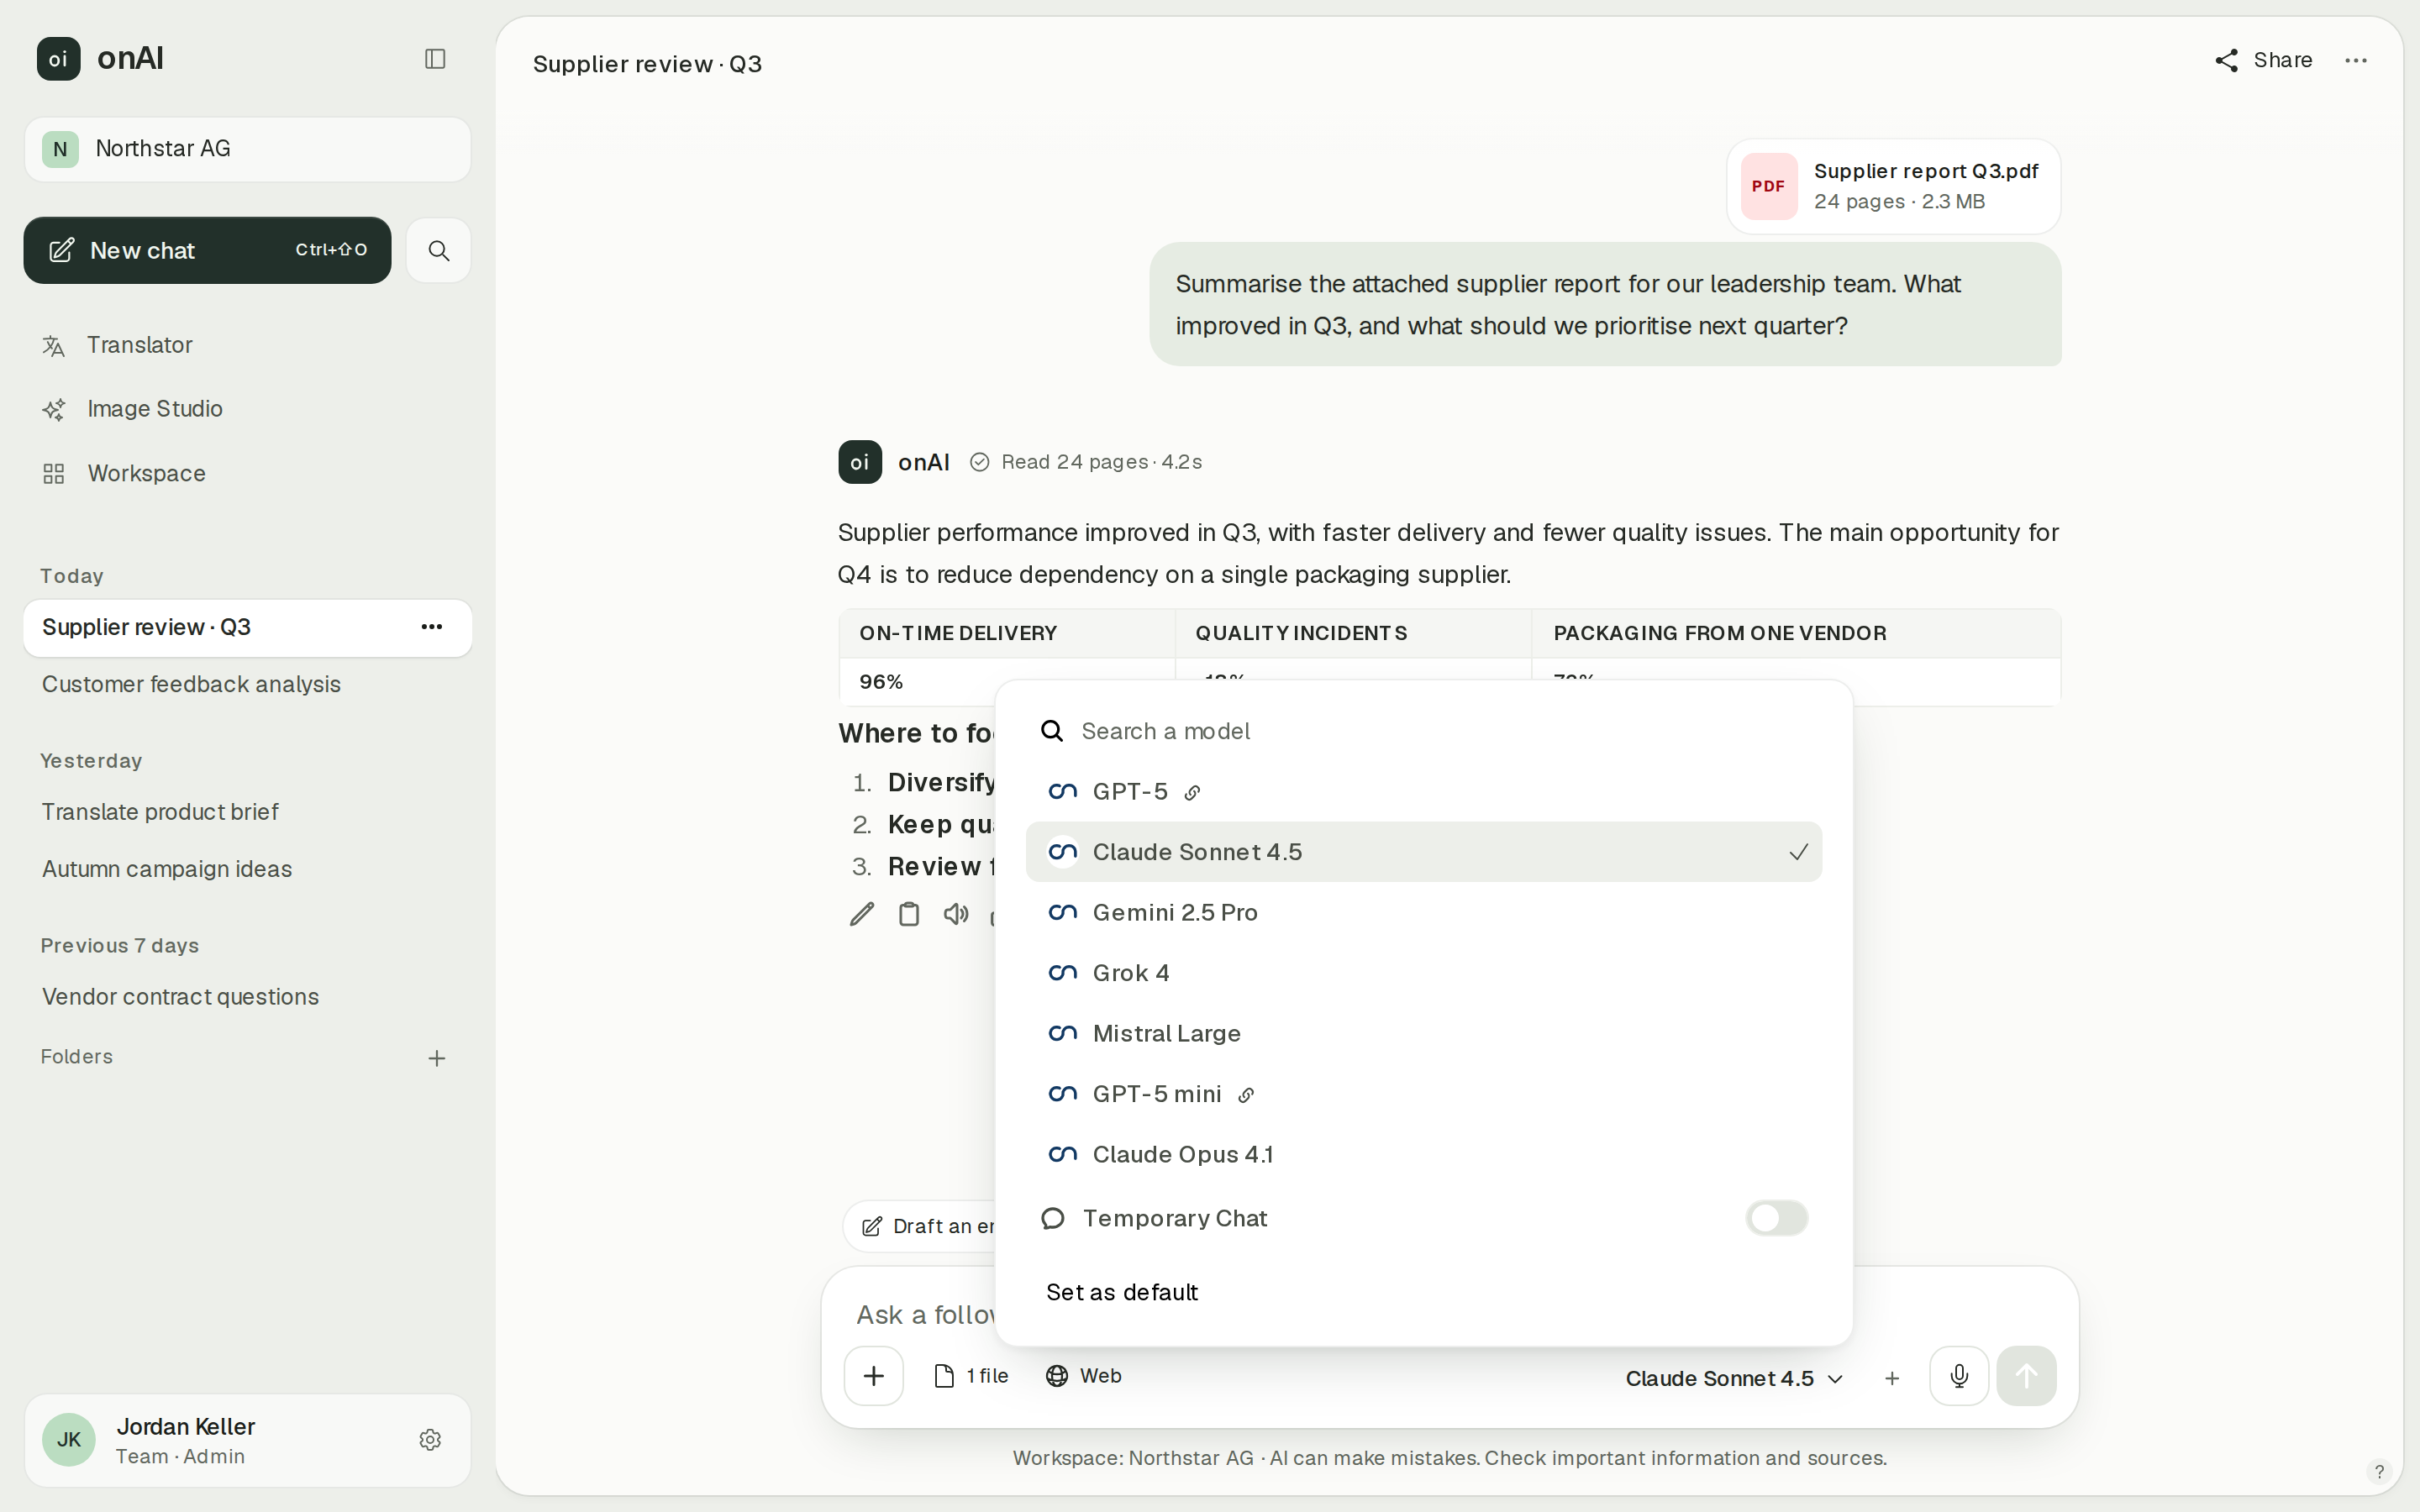Click the Draft an email suggestion chip

click(x=920, y=1226)
